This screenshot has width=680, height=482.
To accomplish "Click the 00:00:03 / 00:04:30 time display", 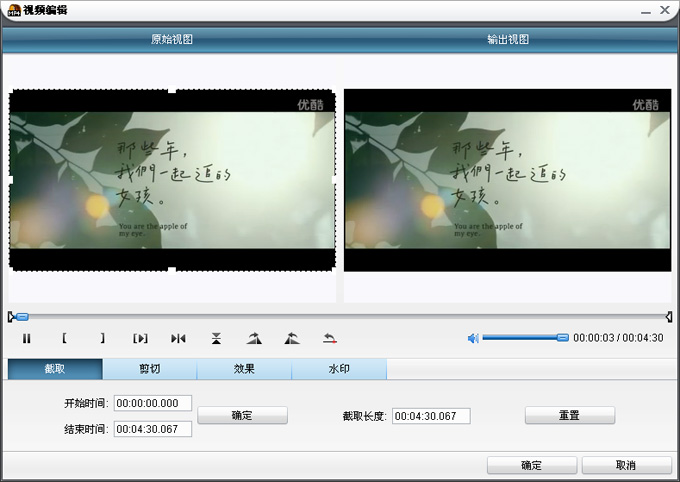I will tap(618, 338).
